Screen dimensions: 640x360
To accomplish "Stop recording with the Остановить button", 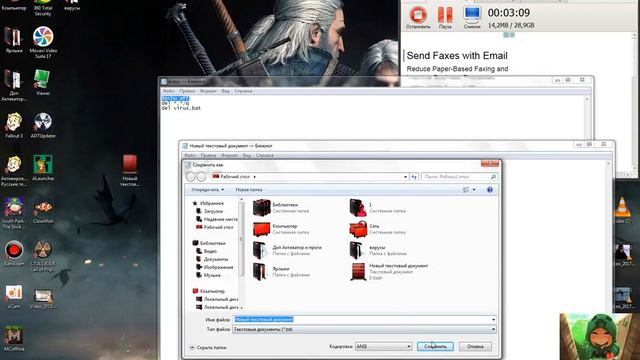I will tap(418, 17).
